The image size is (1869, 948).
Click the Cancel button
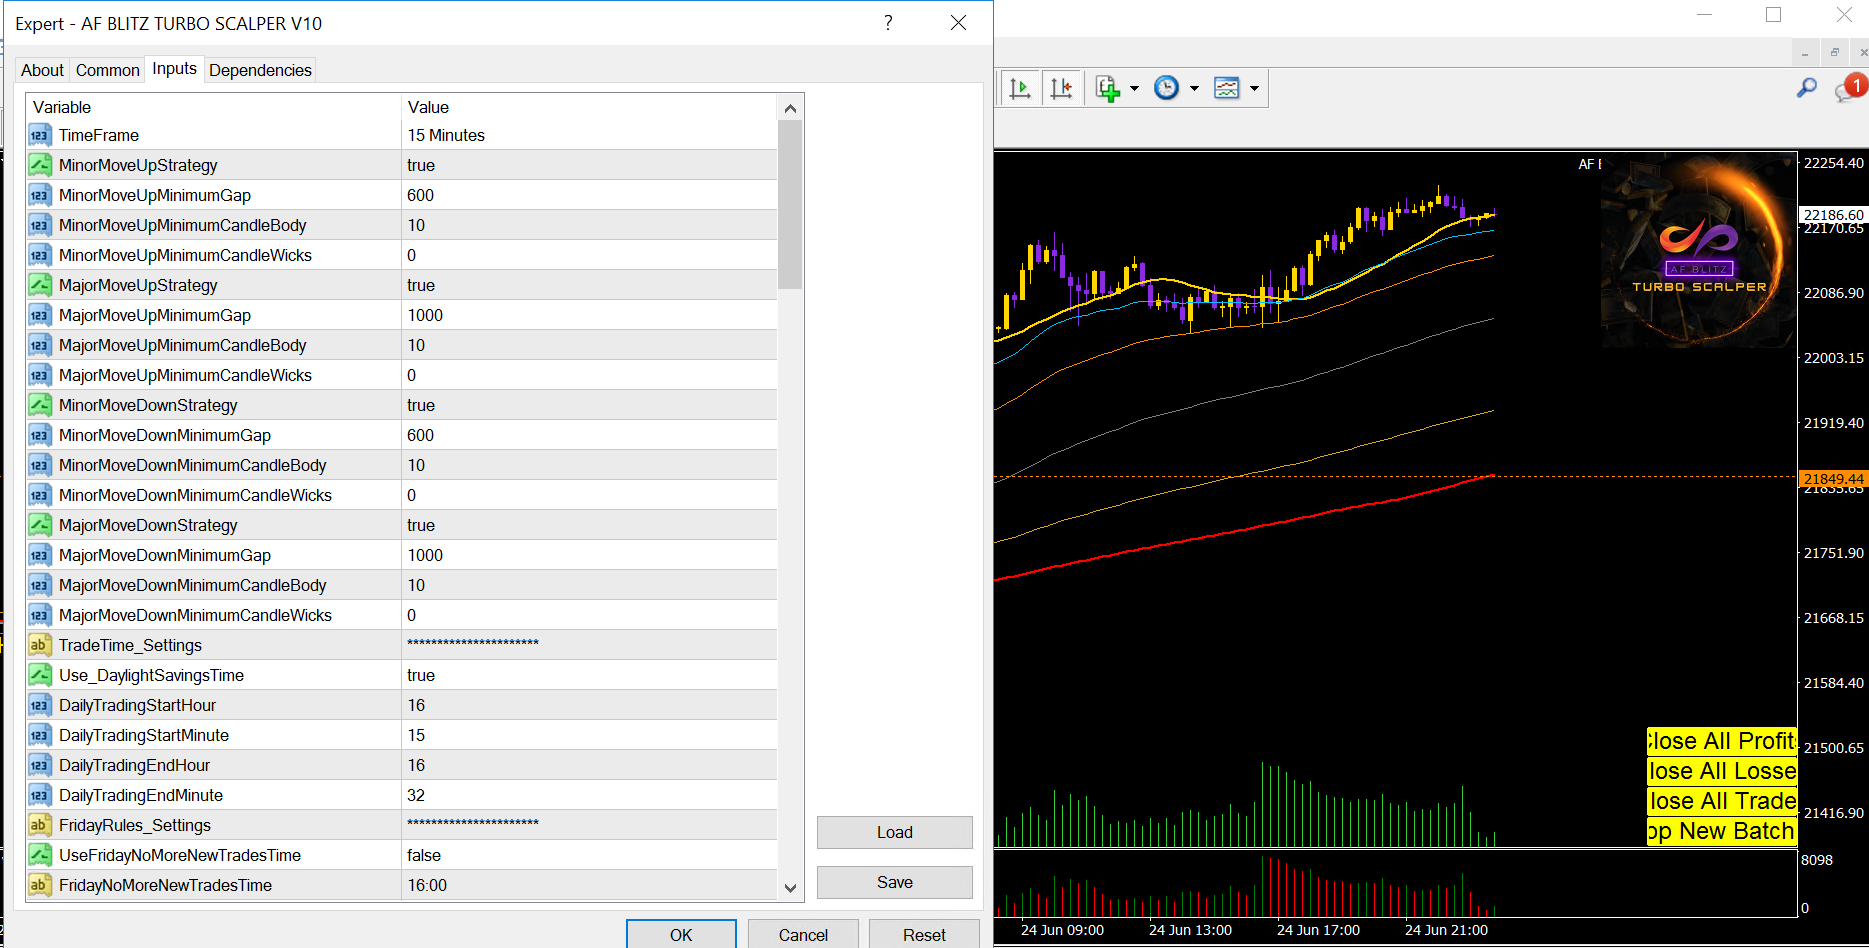click(x=803, y=934)
